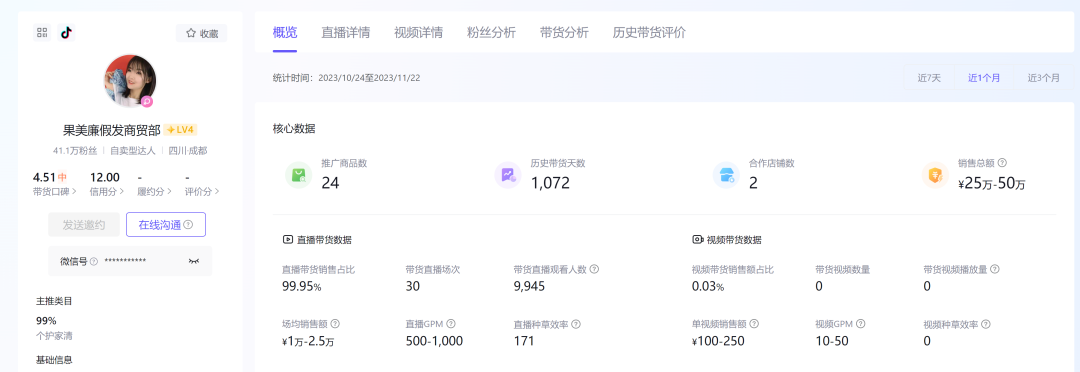The width and height of the screenshot is (1080, 372).
Task: Click help icon beside 直播种草效率
Action: pyautogui.click(x=576, y=324)
